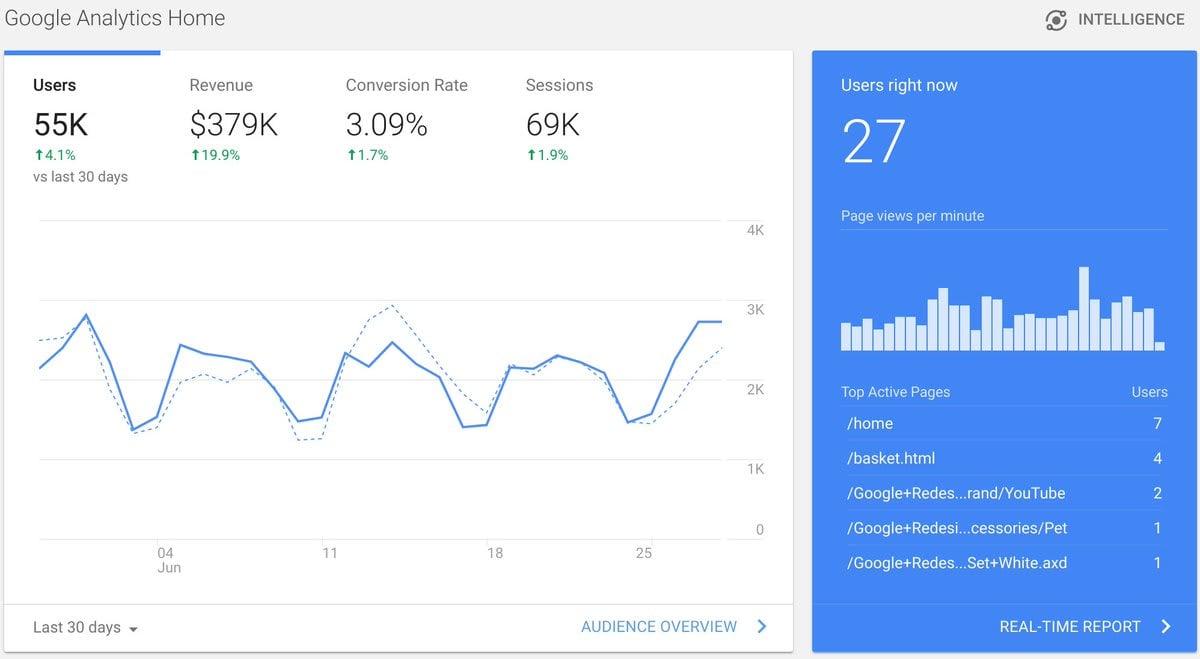Open the Audience Overview report

[x=659, y=626]
